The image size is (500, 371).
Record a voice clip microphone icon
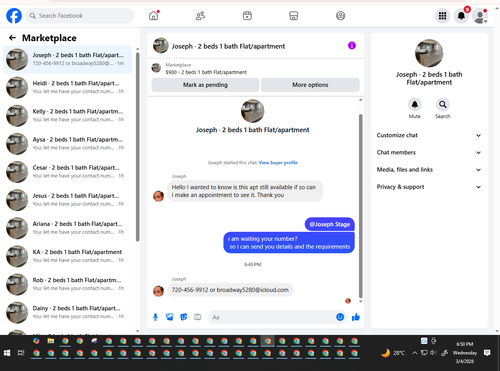pyautogui.click(x=155, y=317)
